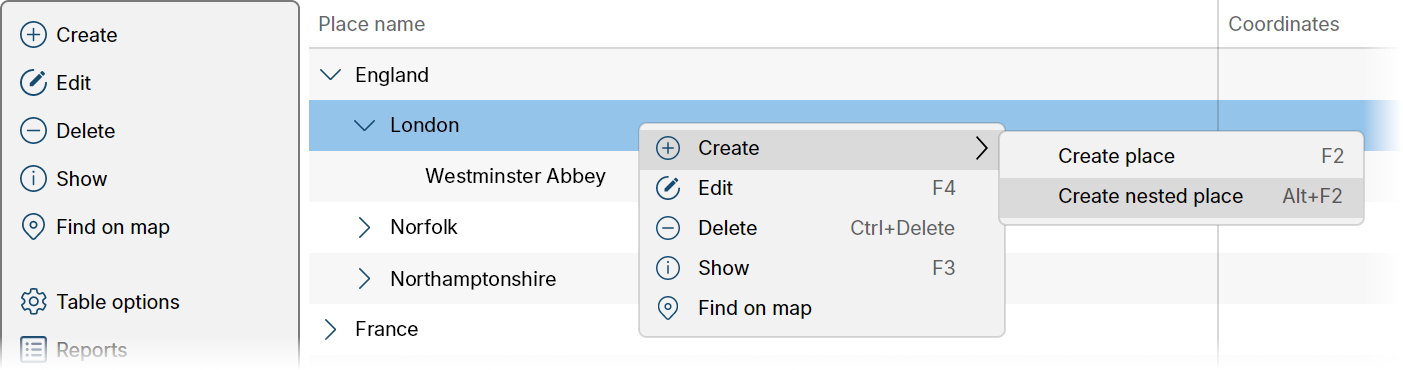Collapse the London tree node
1403x370 pixels.
(x=365, y=125)
